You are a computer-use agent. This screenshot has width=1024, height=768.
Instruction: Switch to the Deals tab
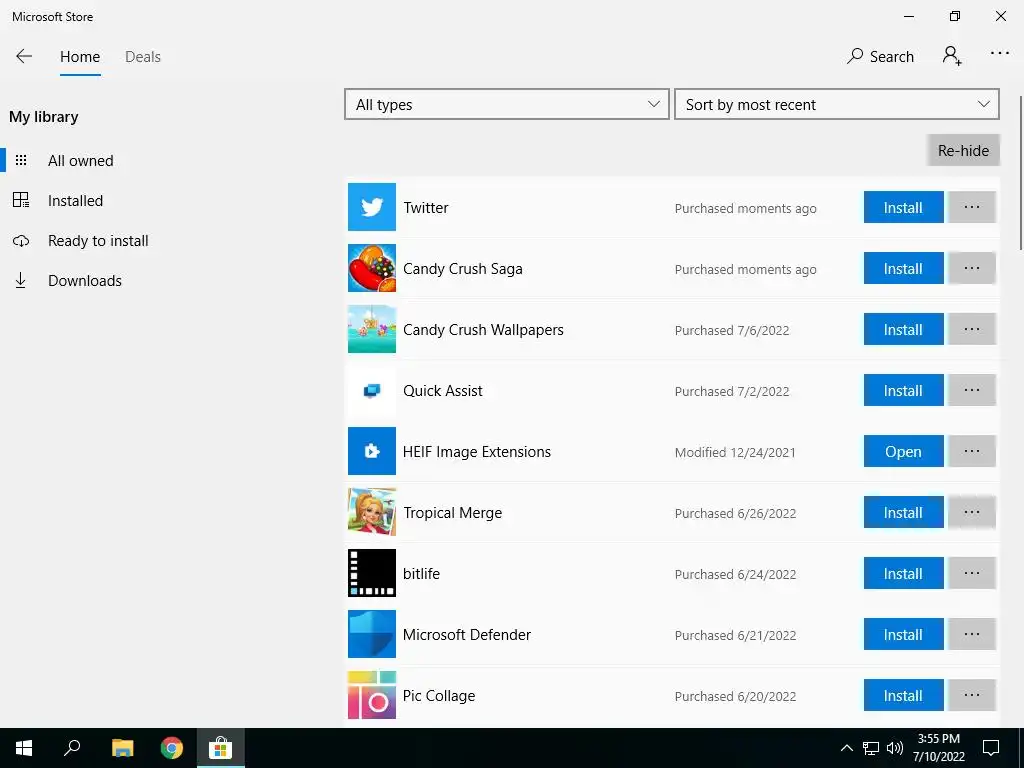pos(142,57)
